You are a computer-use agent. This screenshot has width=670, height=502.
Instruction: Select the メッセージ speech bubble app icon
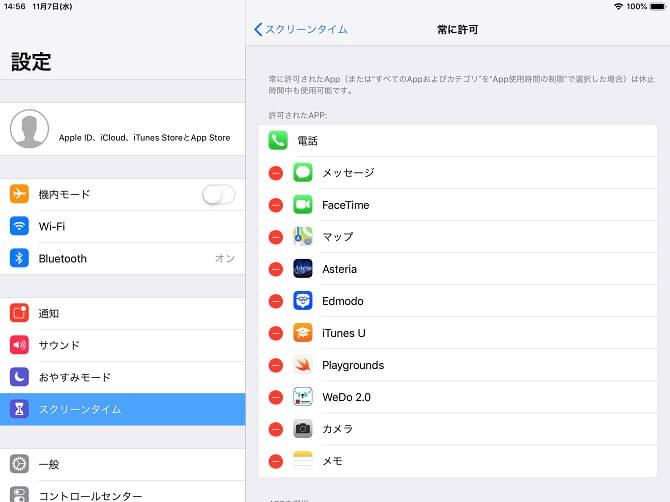click(303, 173)
